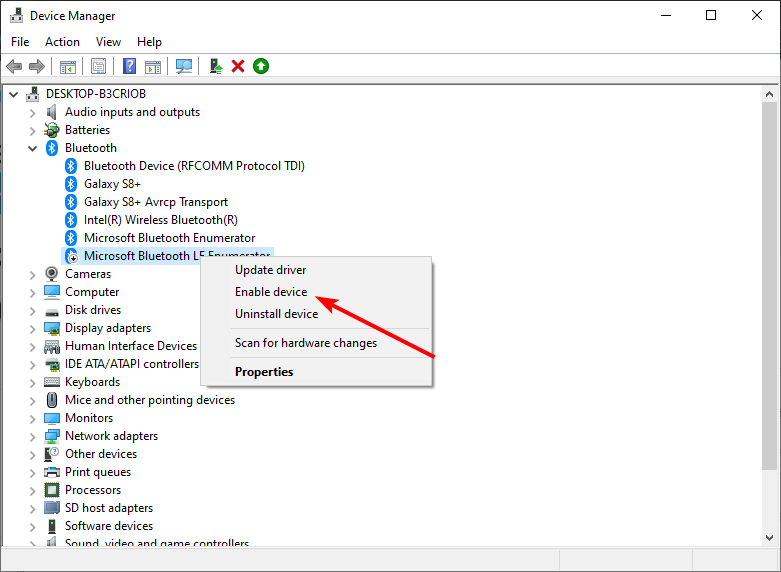Click the Galaxy S8+ Bluetooth icon
The image size is (781, 572).
(x=71, y=184)
